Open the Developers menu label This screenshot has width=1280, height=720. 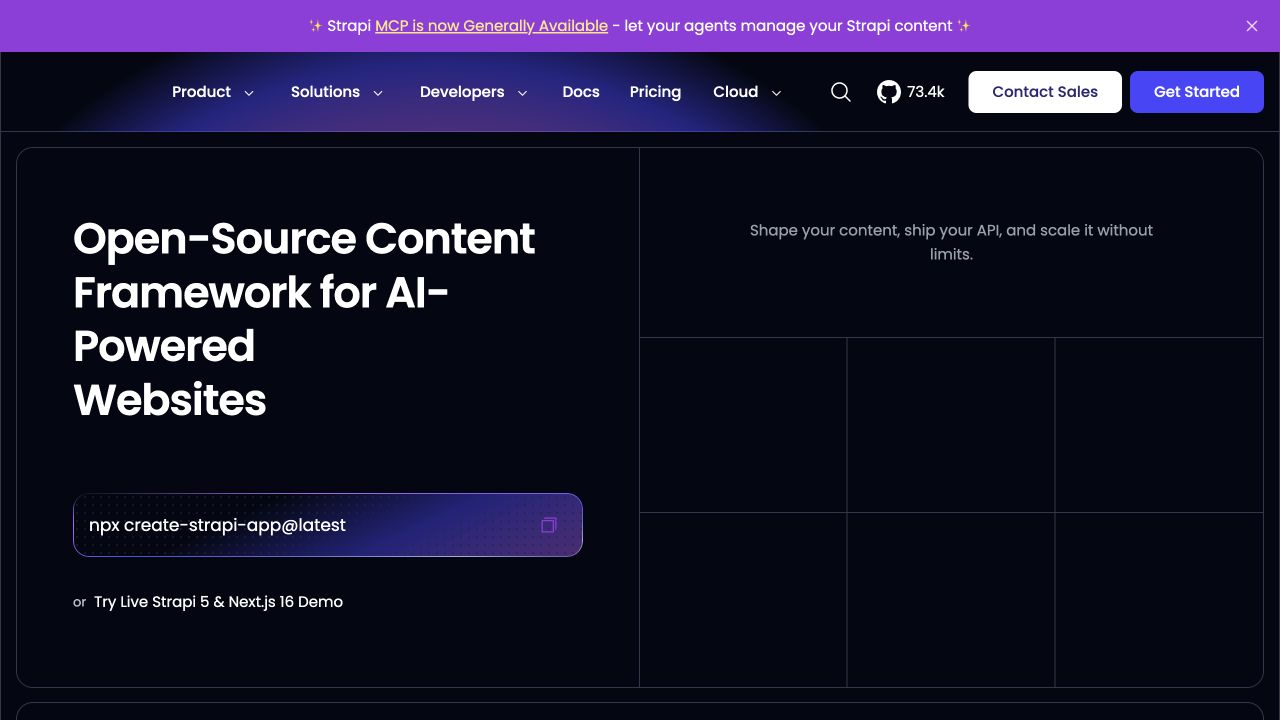click(x=462, y=92)
